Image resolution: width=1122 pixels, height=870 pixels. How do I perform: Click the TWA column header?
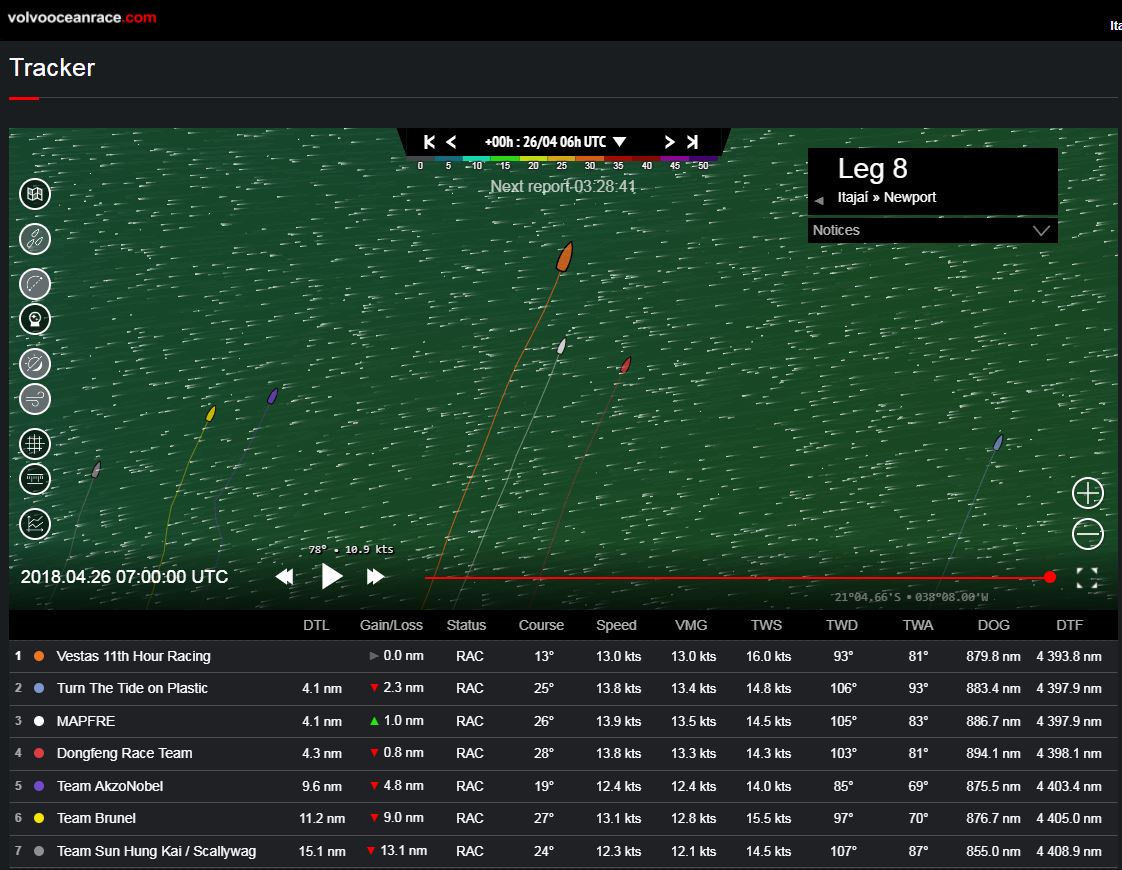pyautogui.click(x=918, y=625)
